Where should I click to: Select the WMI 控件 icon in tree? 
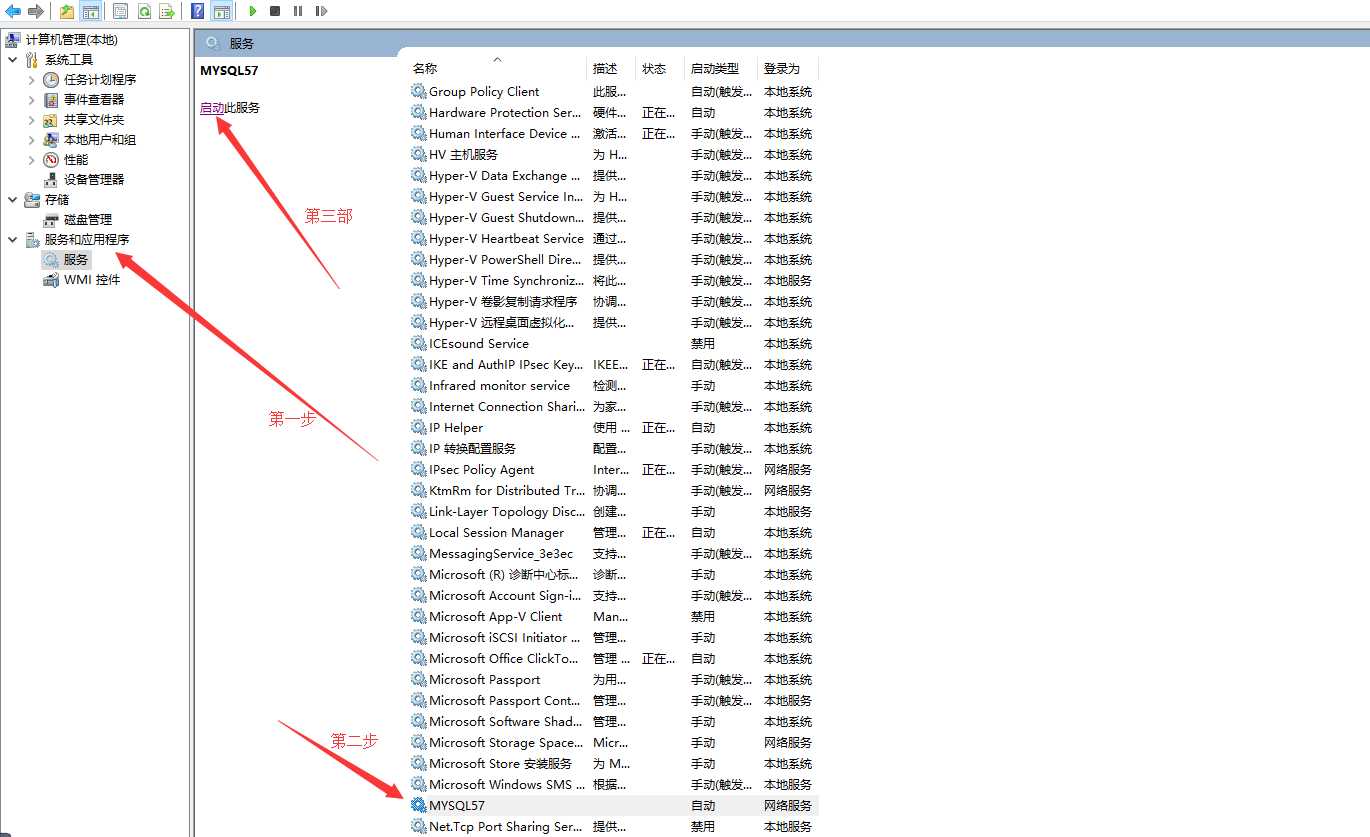point(51,280)
